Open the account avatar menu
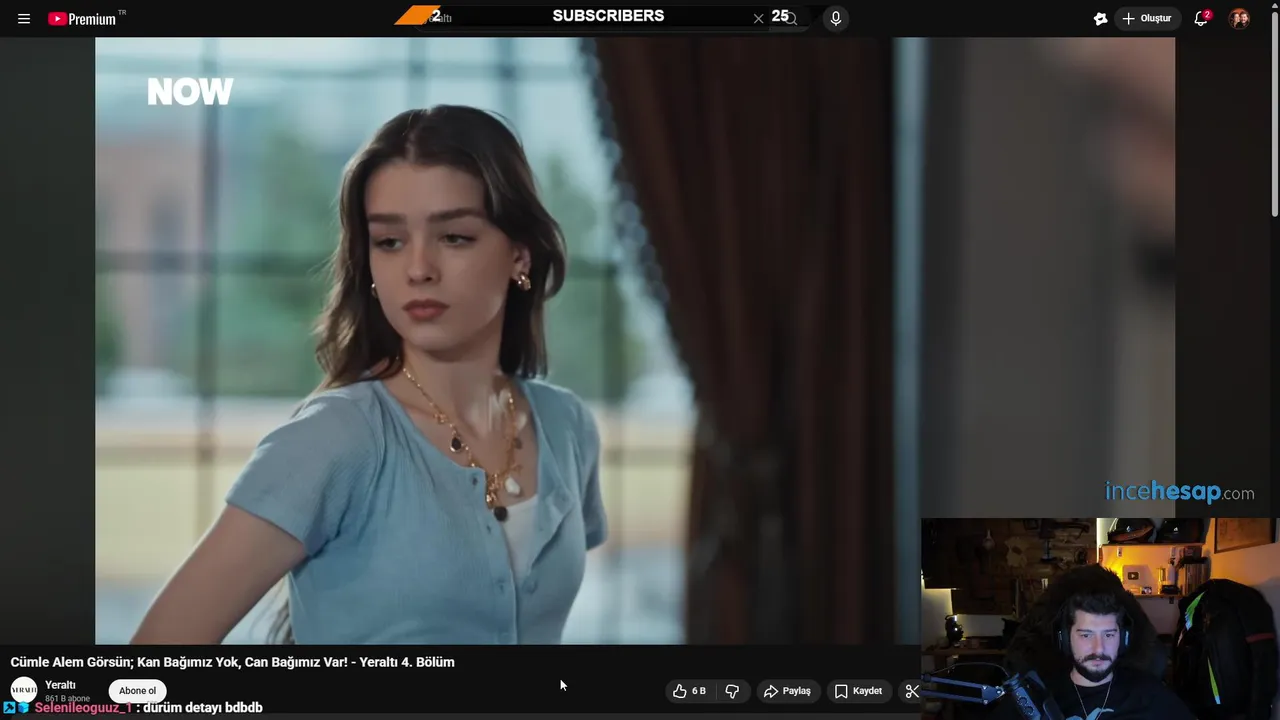 pyautogui.click(x=1239, y=18)
